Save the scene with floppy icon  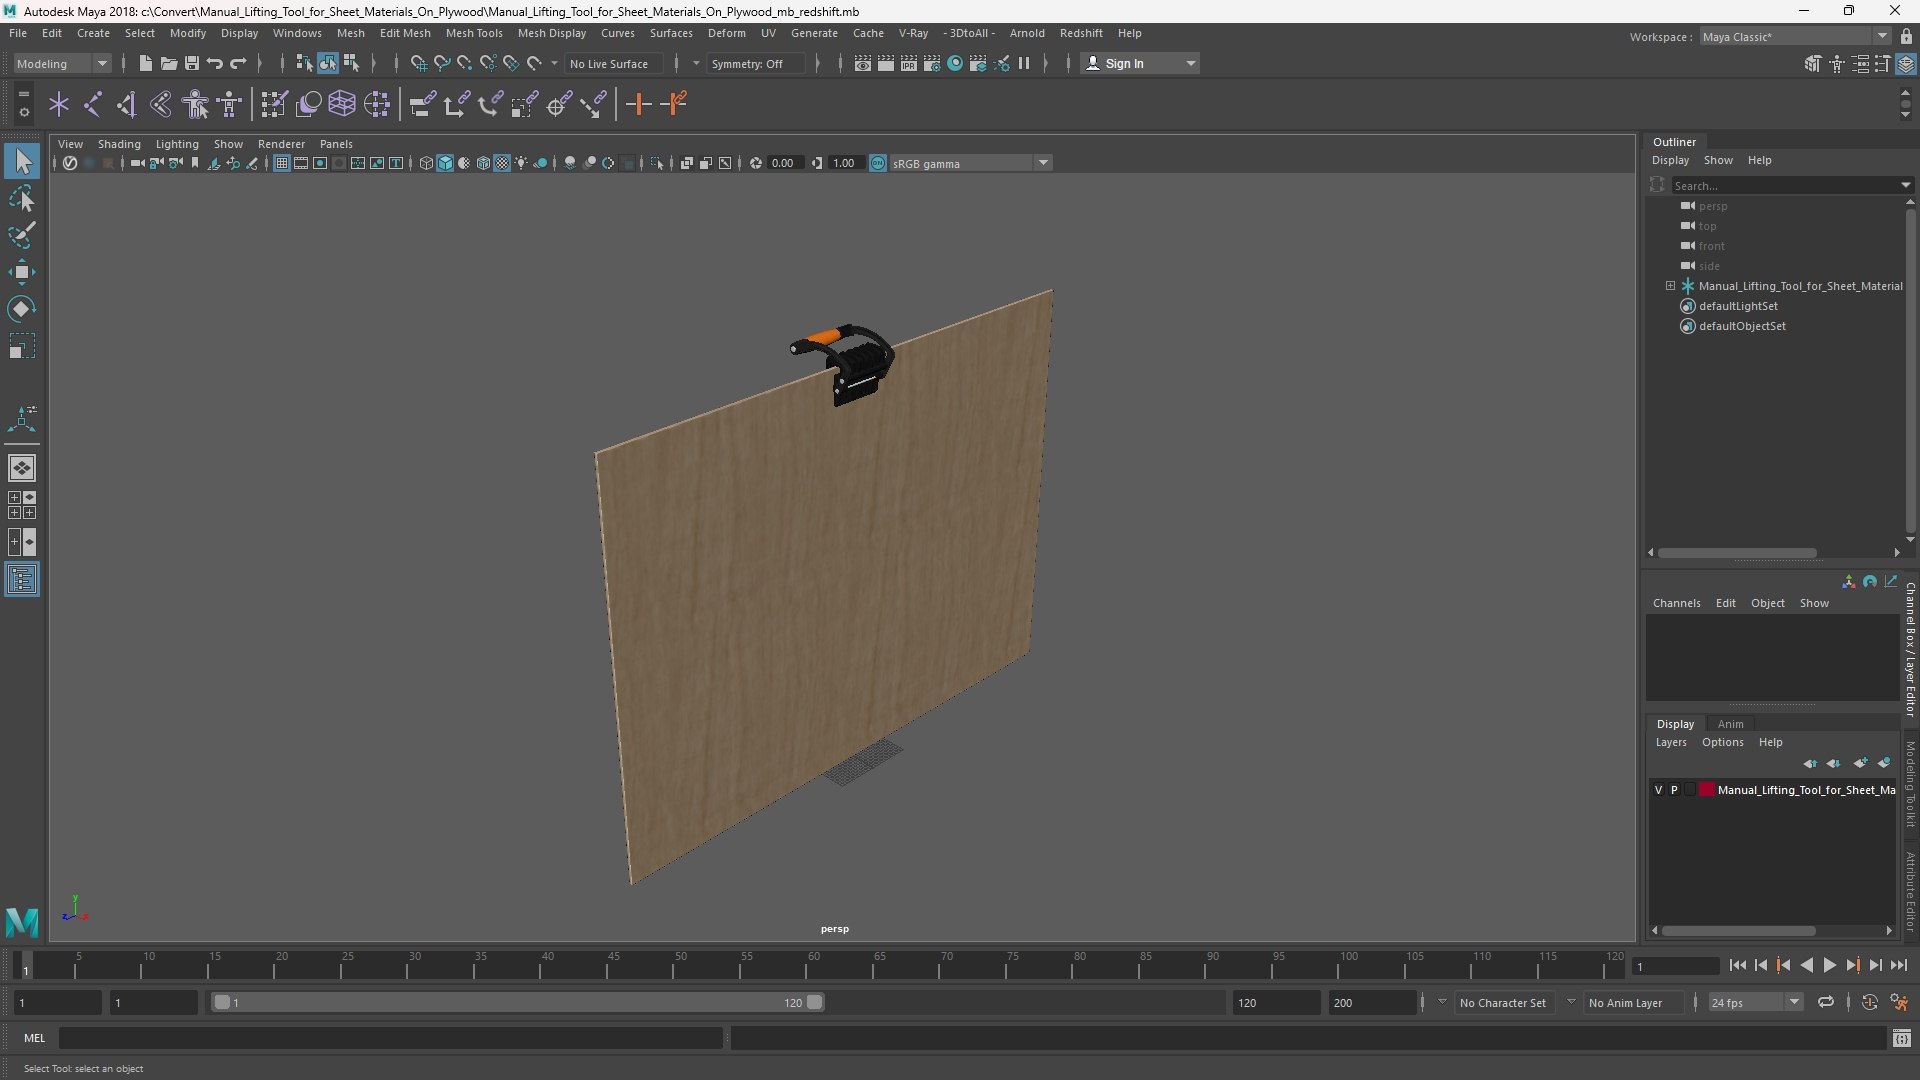pyautogui.click(x=191, y=63)
